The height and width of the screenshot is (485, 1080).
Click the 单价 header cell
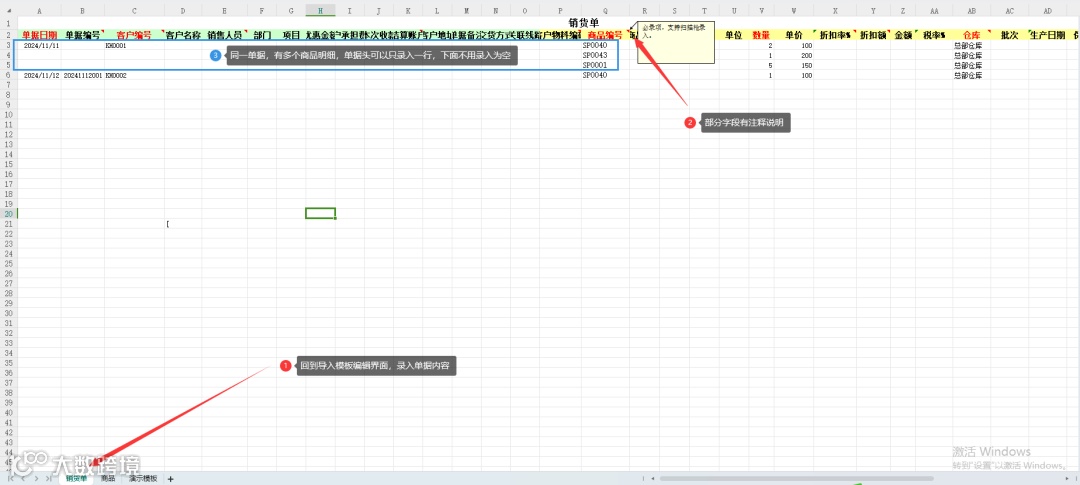(793, 34)
